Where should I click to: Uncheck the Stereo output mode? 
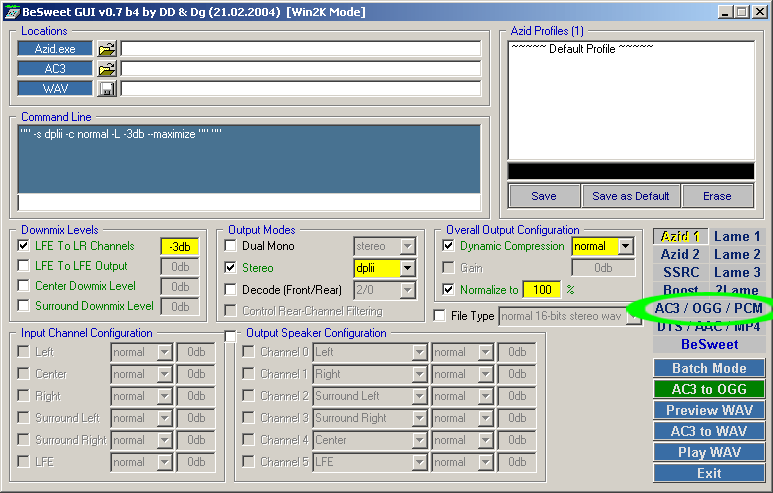pyautogui.click(x=230, y=268)
